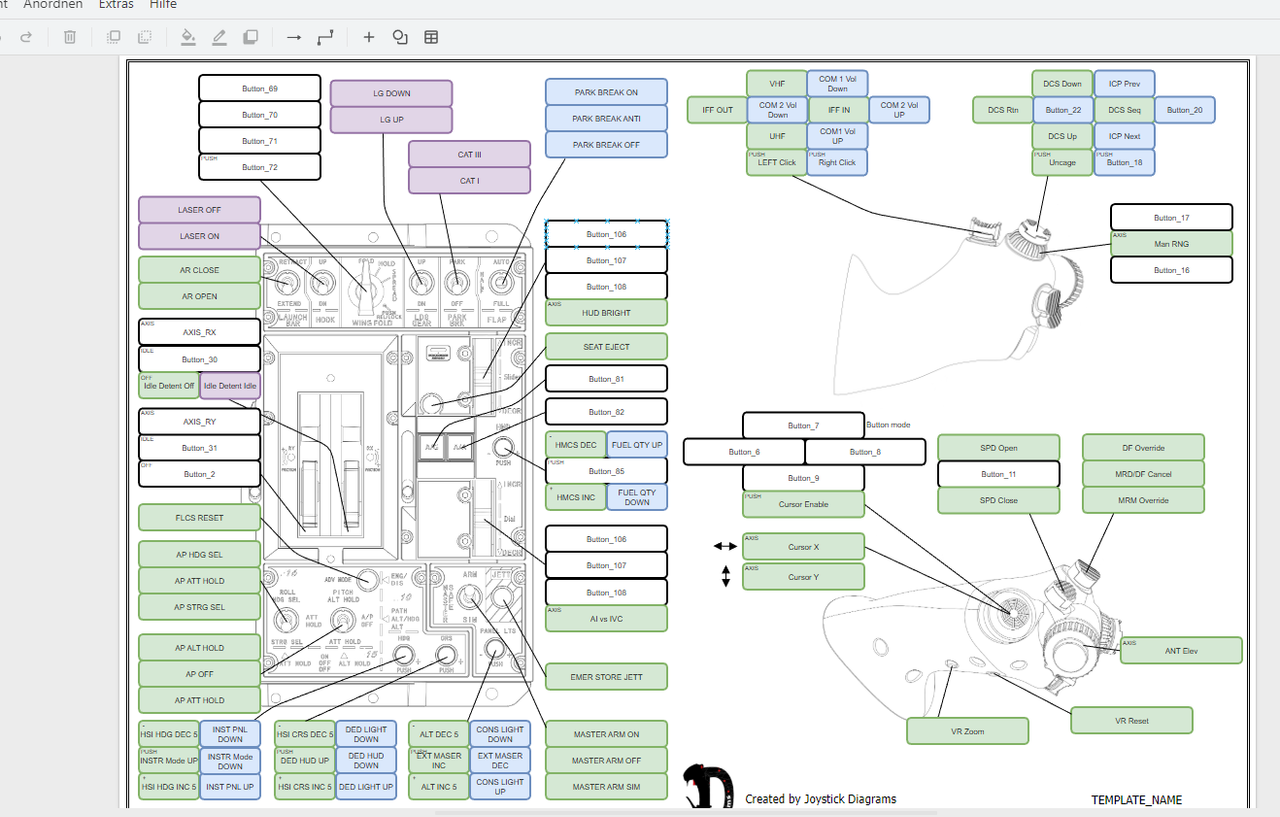
Task: Click the shapes icon in the toolbar
Action: tap(400, 37)
